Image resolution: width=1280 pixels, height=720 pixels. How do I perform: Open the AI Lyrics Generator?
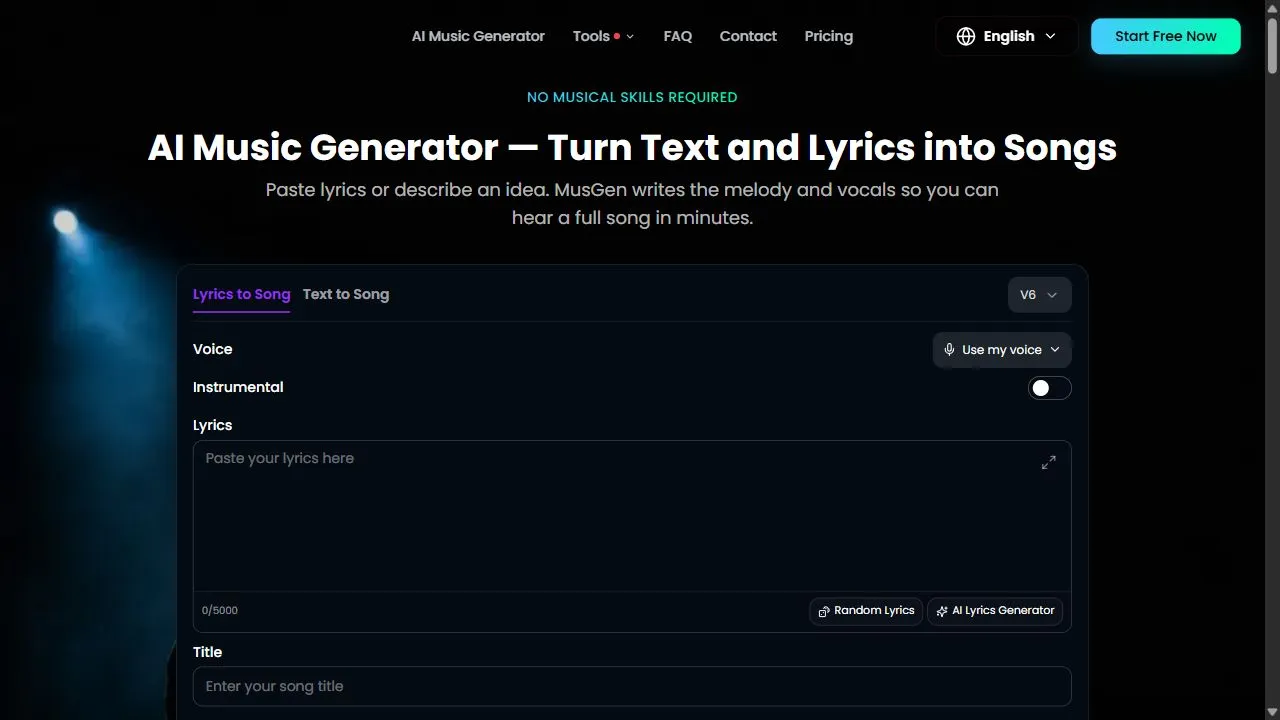pos(995,611)
